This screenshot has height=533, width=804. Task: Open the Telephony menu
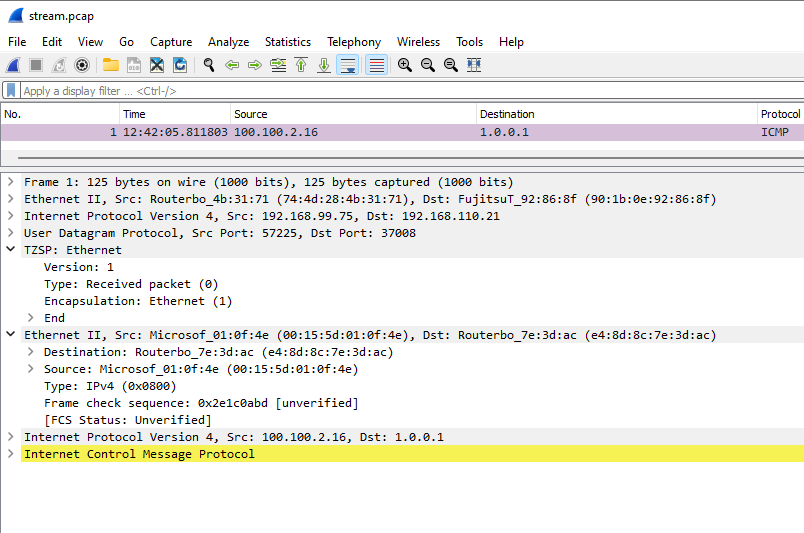(354, 42)
